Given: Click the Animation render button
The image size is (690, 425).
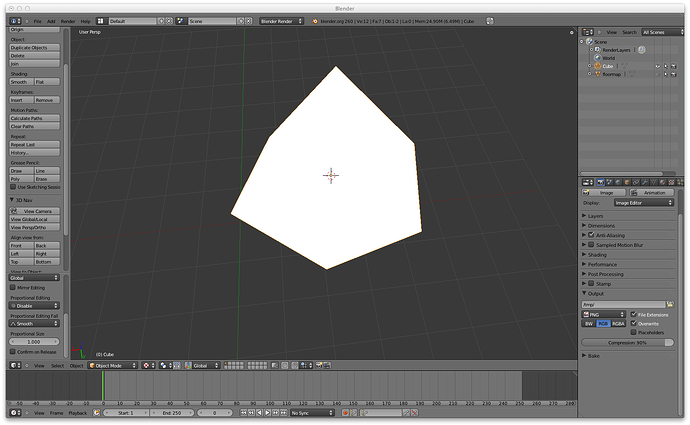Looking at the screenshot, I should [x=652, y=193].
